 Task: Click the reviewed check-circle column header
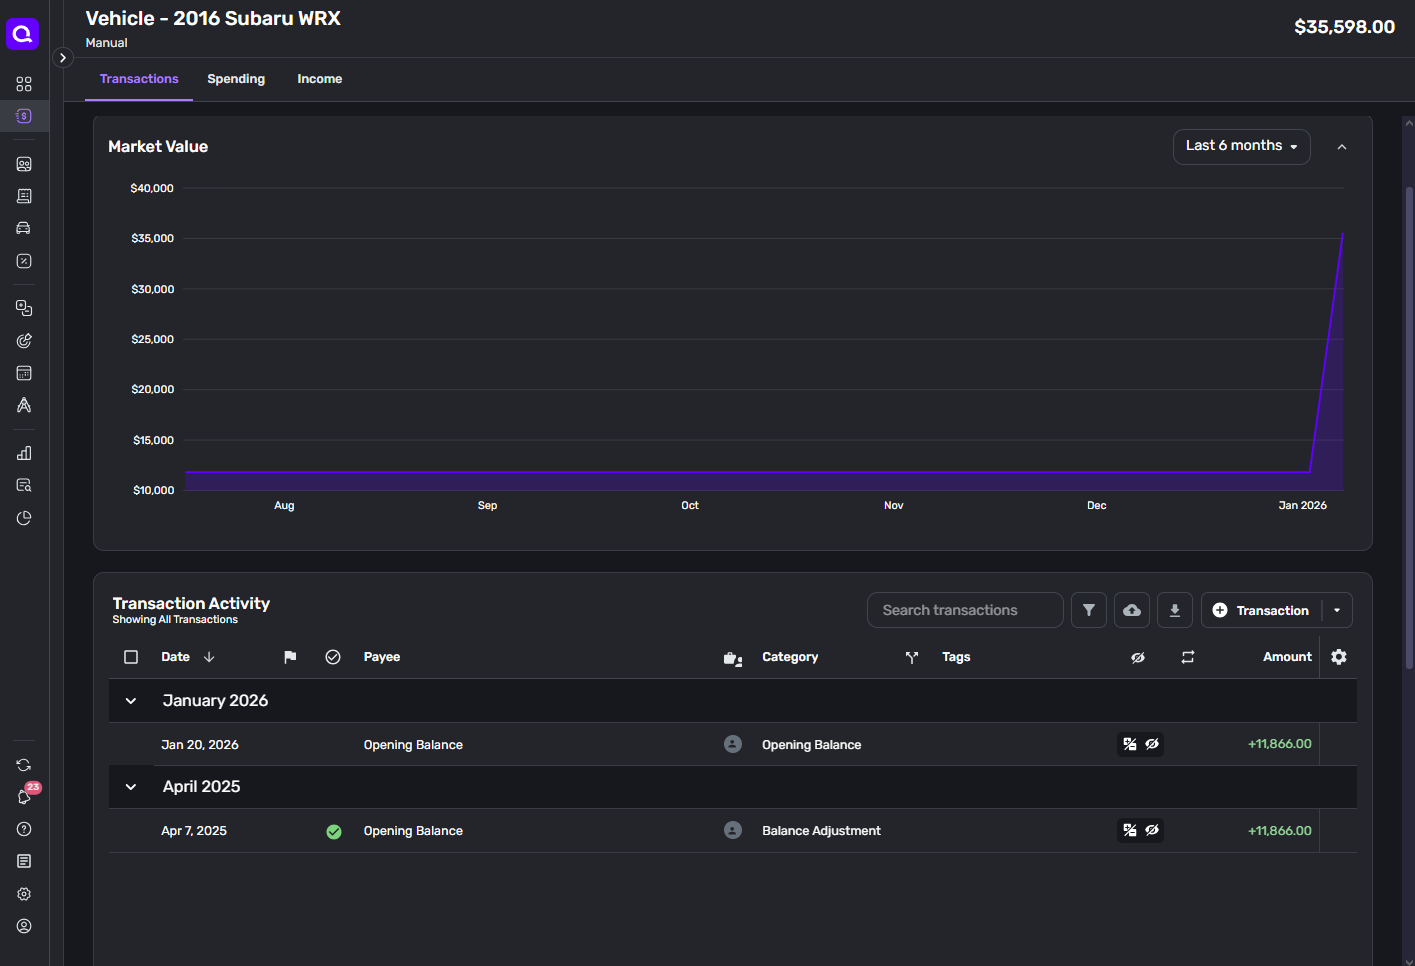click(333, 657)
